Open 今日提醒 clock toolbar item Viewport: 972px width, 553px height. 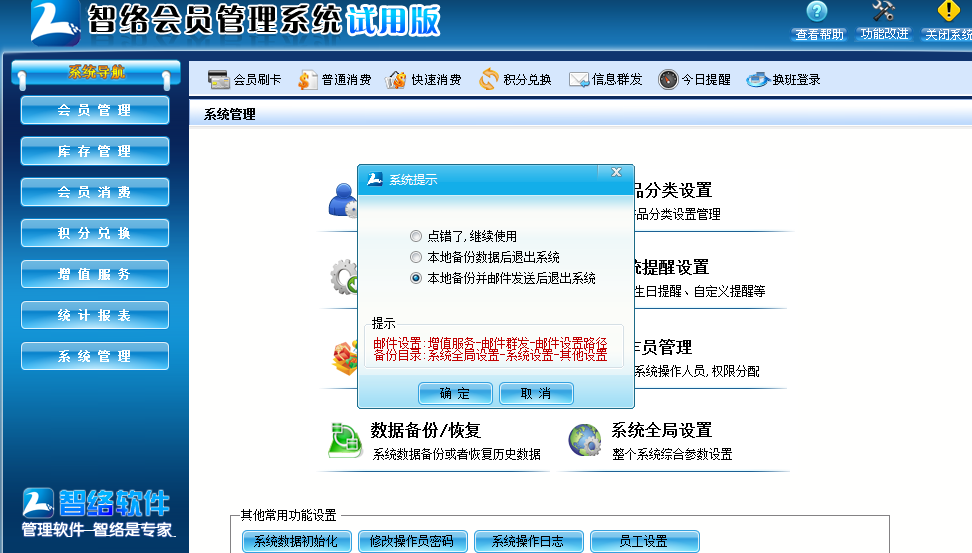coord(694,80)
